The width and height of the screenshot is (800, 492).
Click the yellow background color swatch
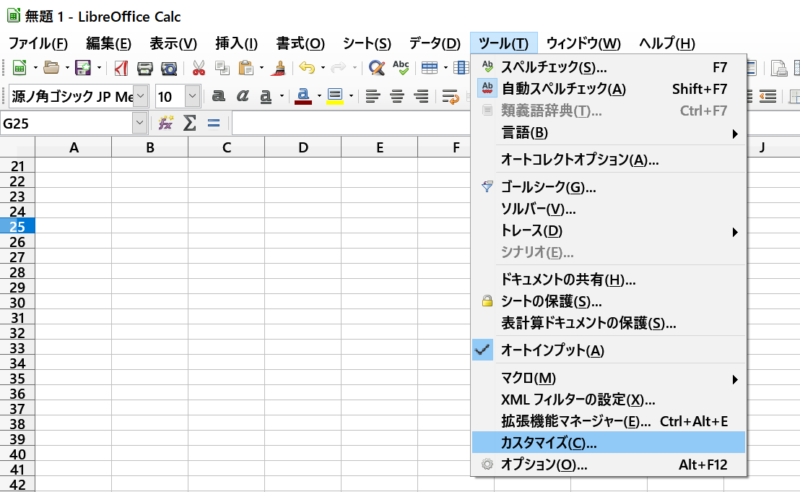coord(334,97)
